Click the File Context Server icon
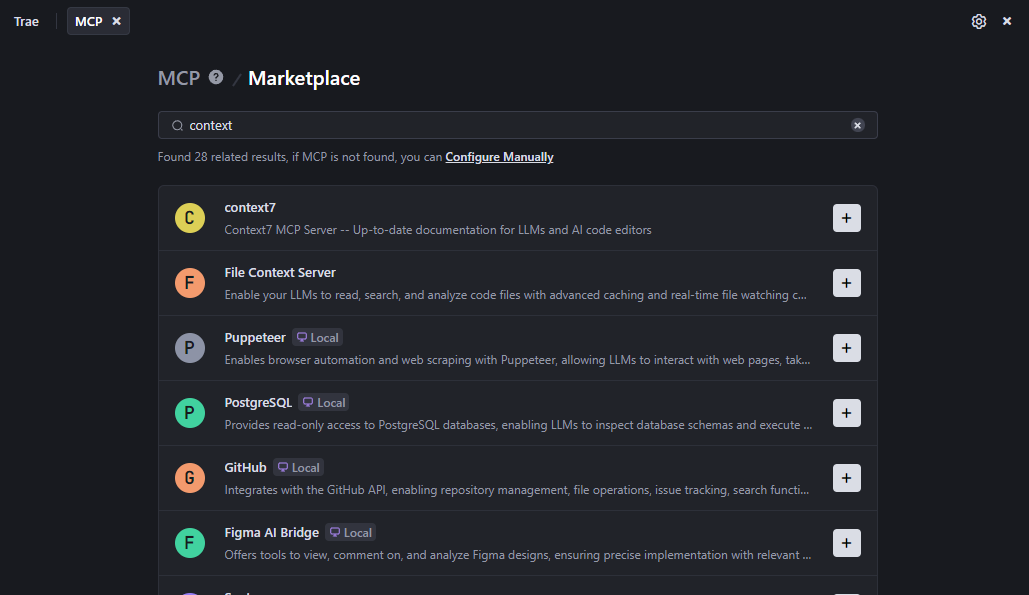This screenshot has height=595, width=1029. 190,283
